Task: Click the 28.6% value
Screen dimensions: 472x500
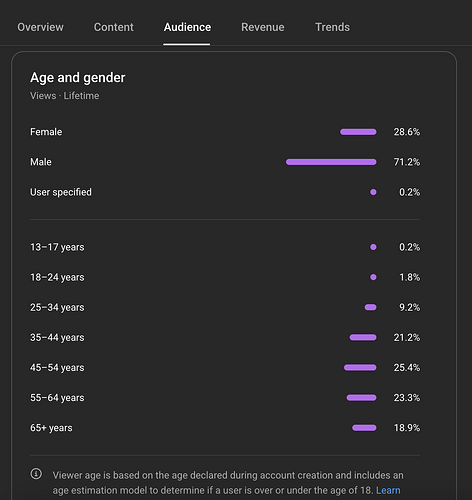Action: 407,132
